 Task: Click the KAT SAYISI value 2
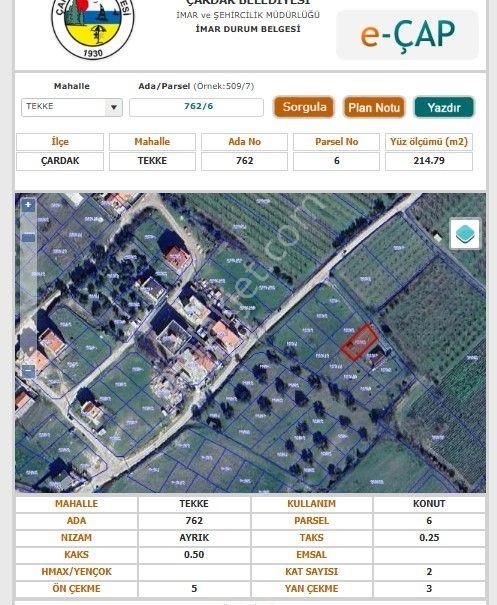click(429, 571)
